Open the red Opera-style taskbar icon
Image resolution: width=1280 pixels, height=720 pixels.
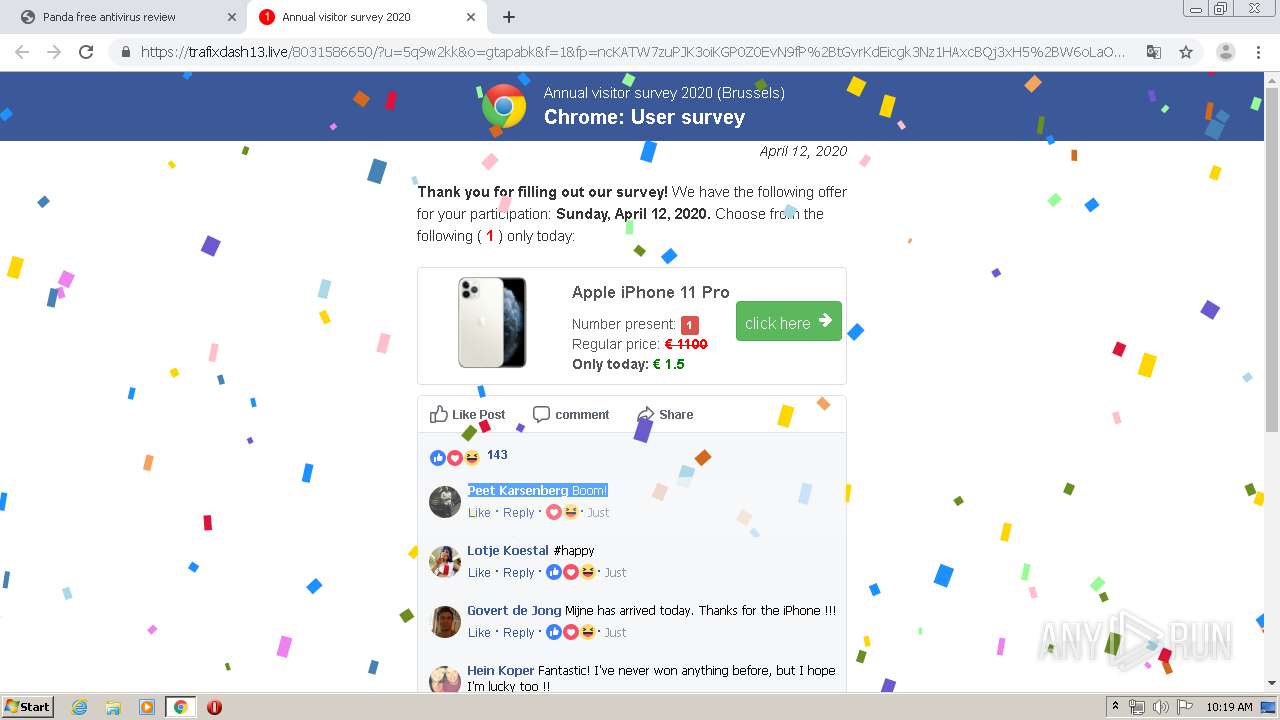214,707
